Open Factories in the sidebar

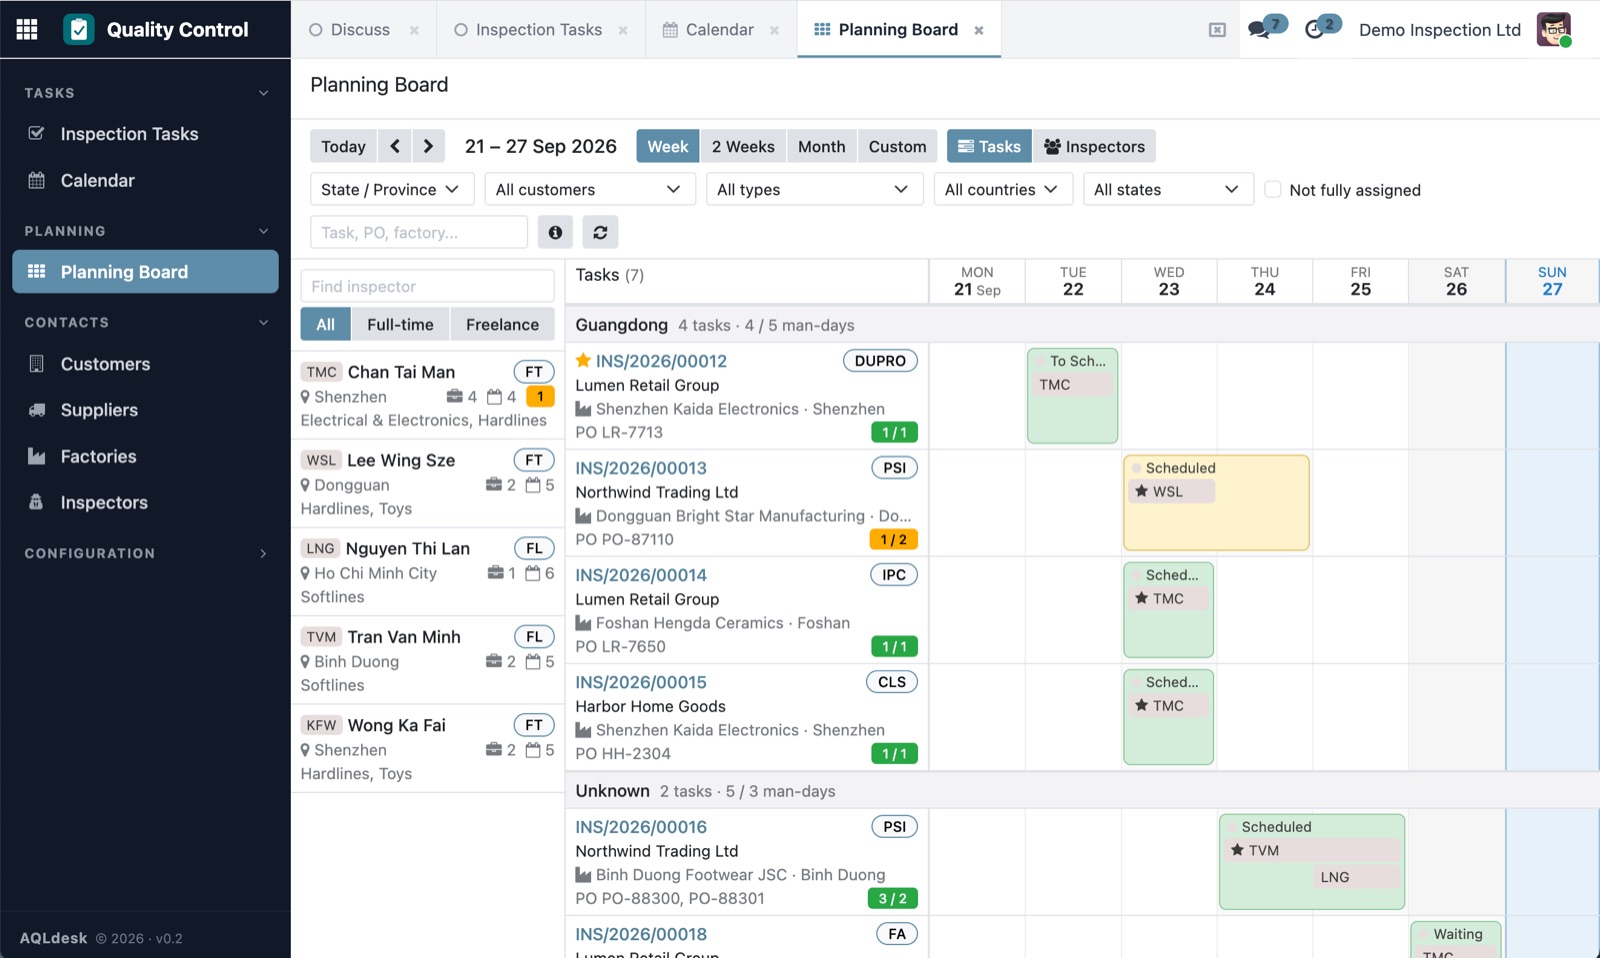[x=145, y=456]
